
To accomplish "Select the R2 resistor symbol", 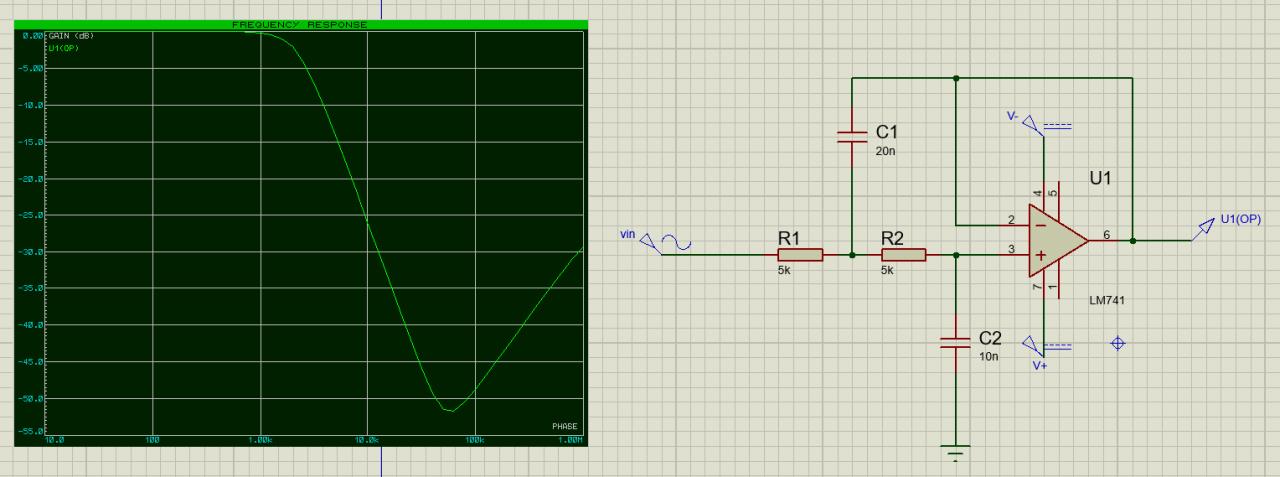I will [x=903, y=255].
